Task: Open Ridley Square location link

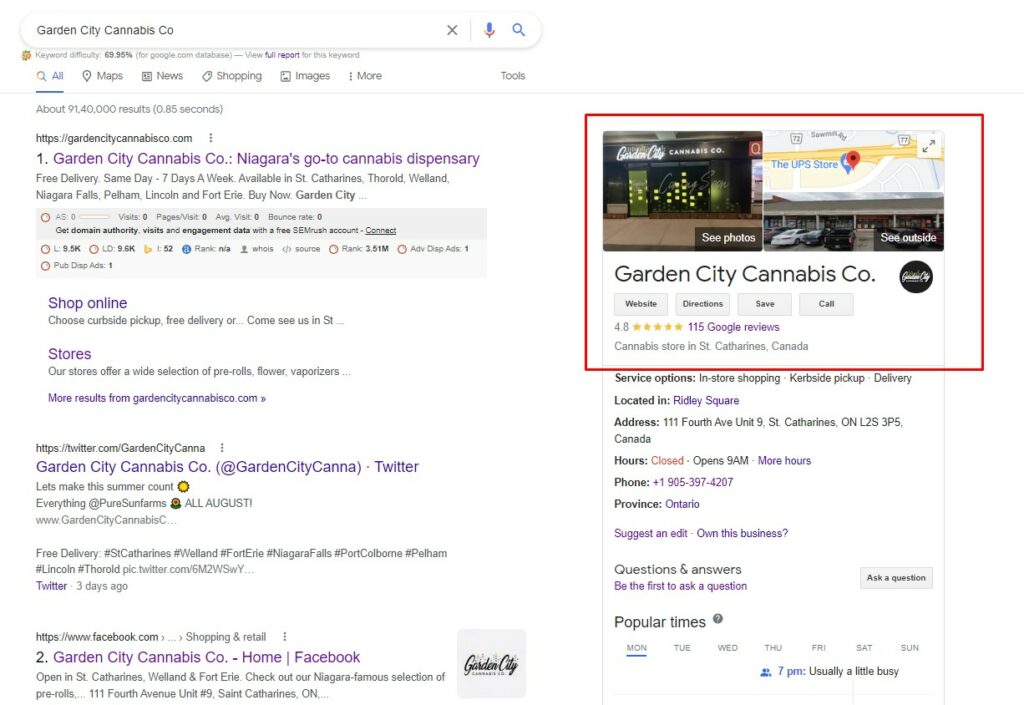Action: 706,401
